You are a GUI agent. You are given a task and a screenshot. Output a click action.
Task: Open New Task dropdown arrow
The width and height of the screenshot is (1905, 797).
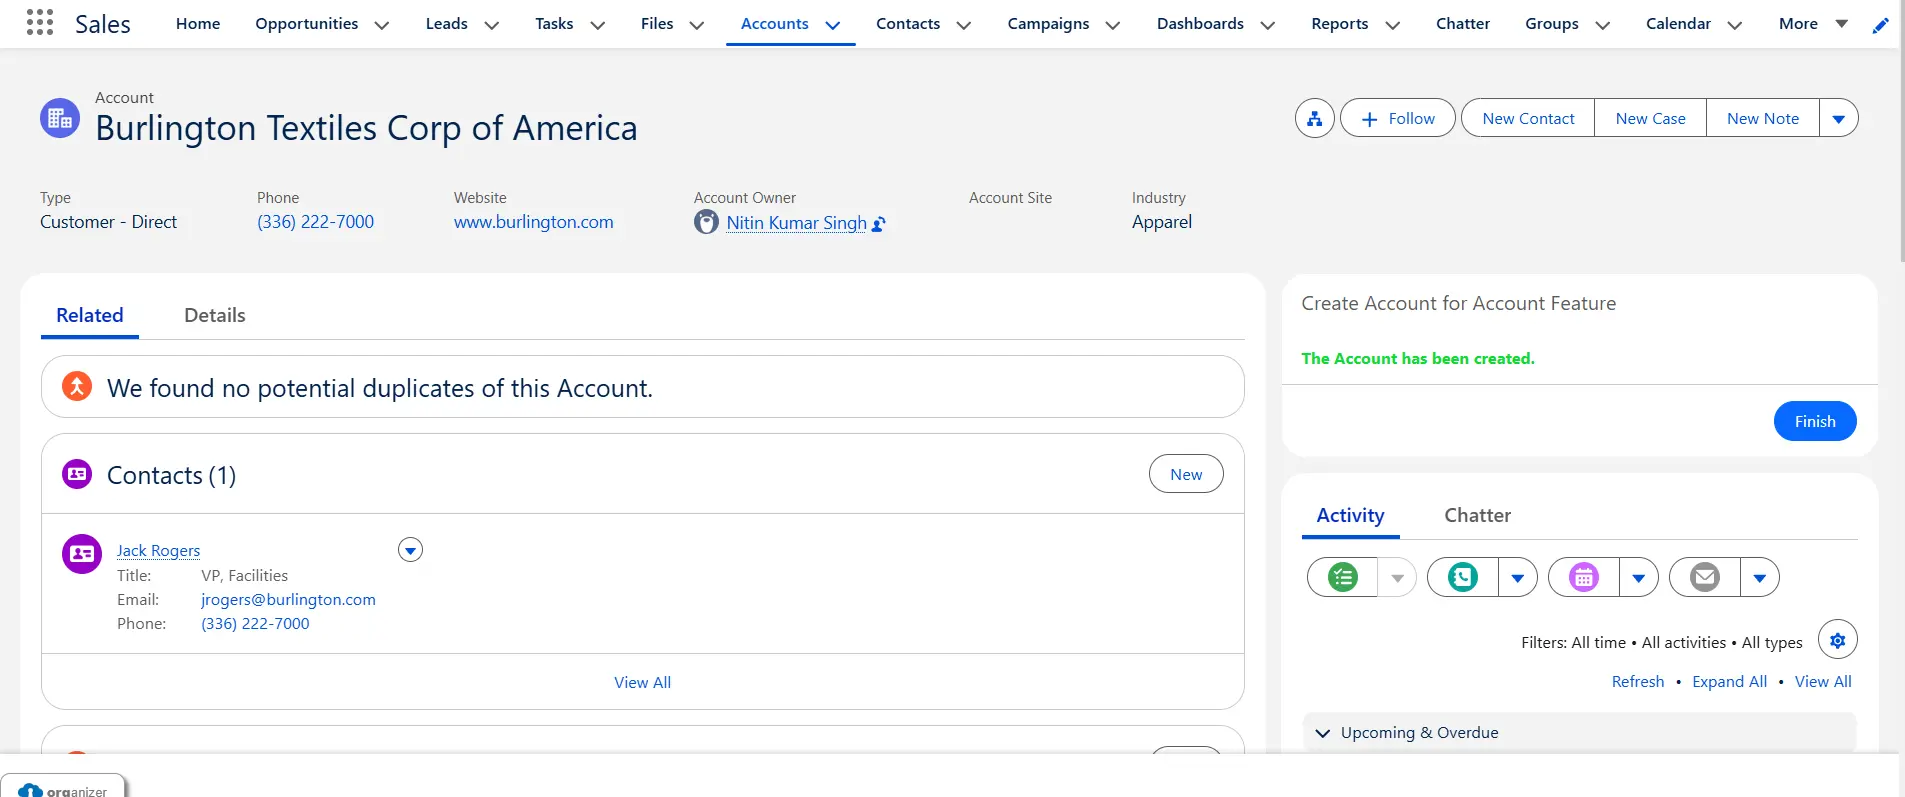1397,577
